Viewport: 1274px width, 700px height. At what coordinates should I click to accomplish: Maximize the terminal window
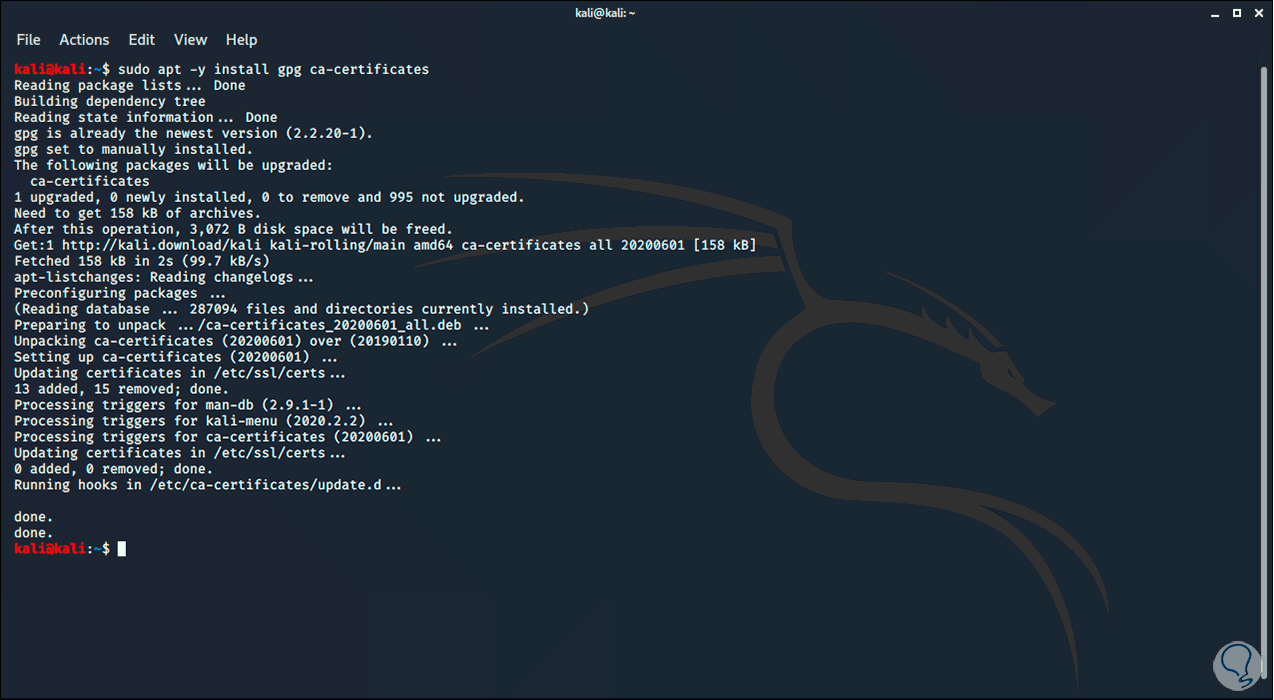(1236, 13)
